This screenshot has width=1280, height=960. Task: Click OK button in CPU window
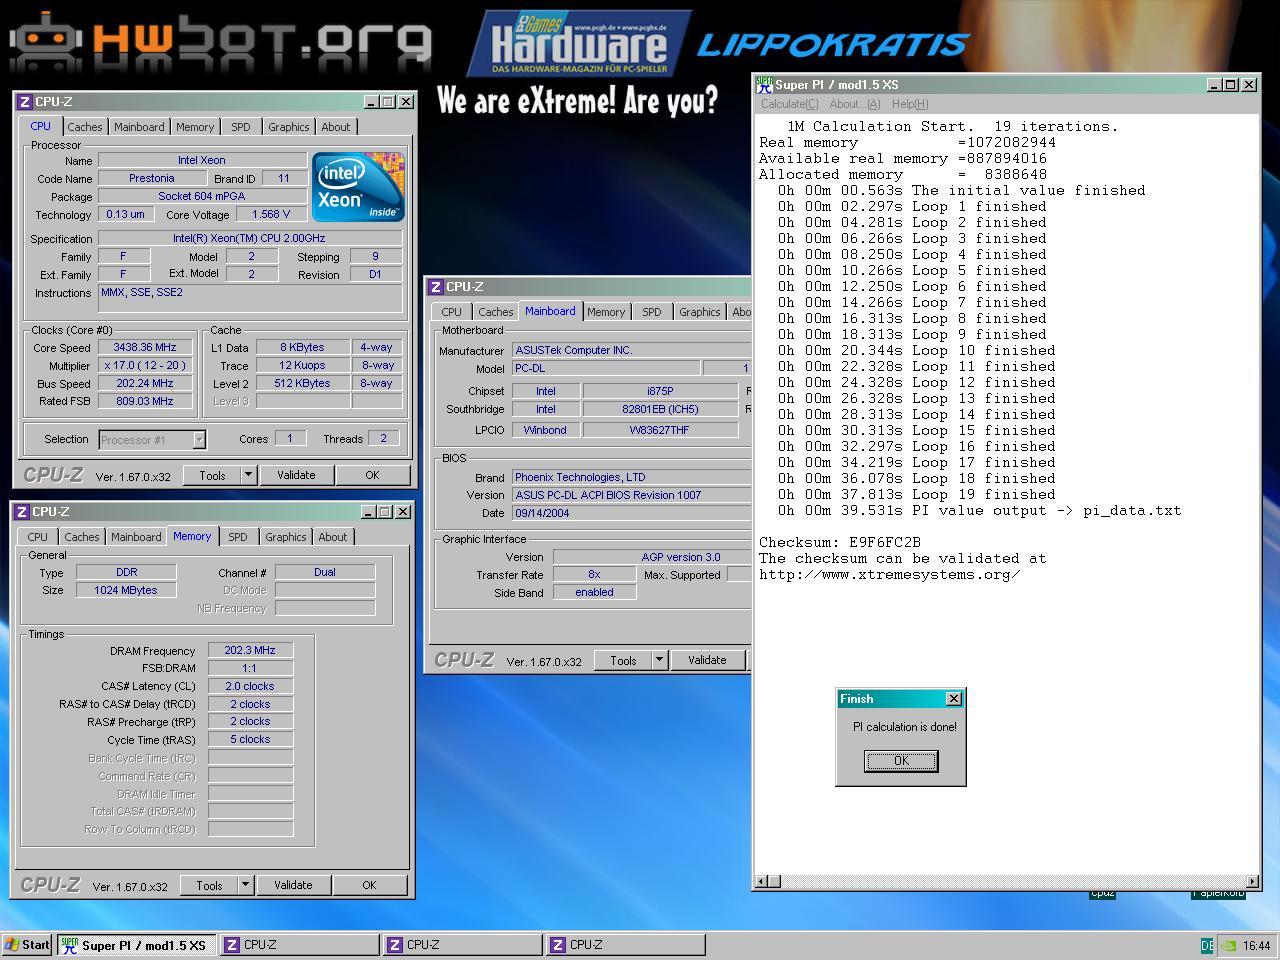[372, 476]
